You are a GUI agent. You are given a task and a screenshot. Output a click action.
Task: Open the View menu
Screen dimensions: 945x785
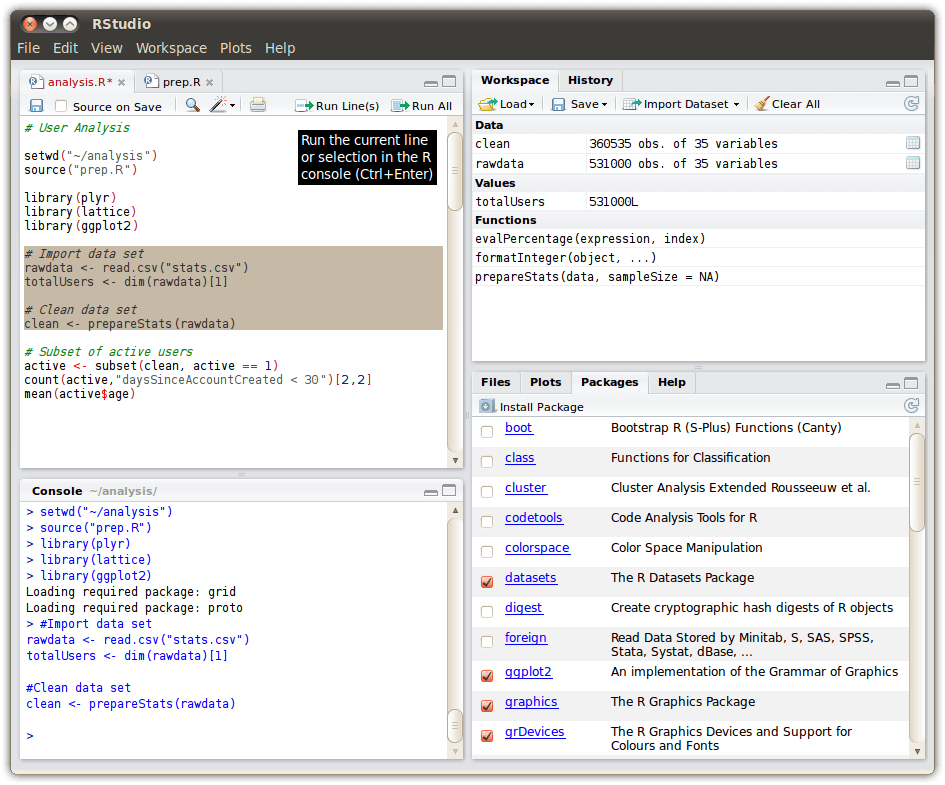tap(107, 48)
